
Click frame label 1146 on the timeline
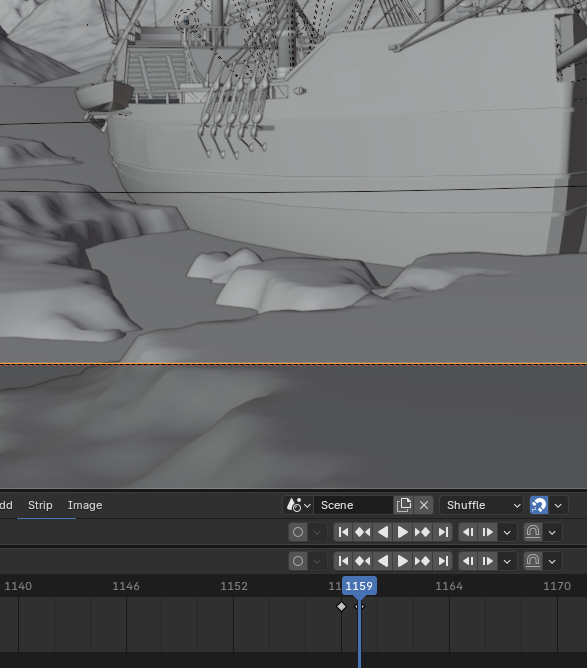pyautogui.click(x=126, y=586)
